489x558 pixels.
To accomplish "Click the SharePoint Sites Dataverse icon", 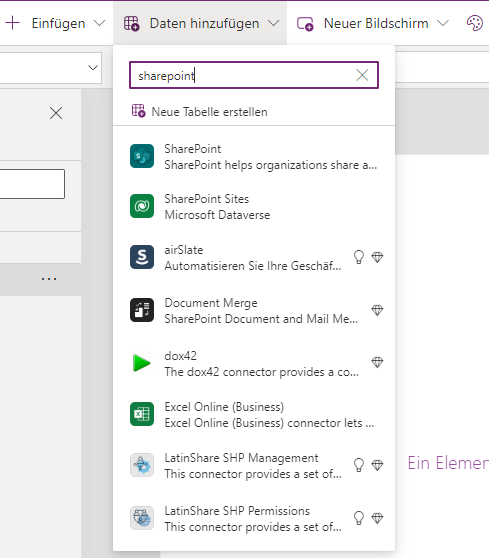I will point(142,206).
